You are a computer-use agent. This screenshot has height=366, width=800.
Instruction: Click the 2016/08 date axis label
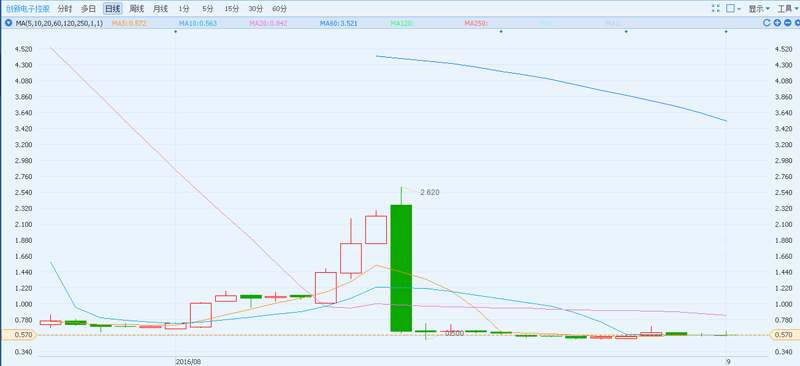[x=188, y=361]
